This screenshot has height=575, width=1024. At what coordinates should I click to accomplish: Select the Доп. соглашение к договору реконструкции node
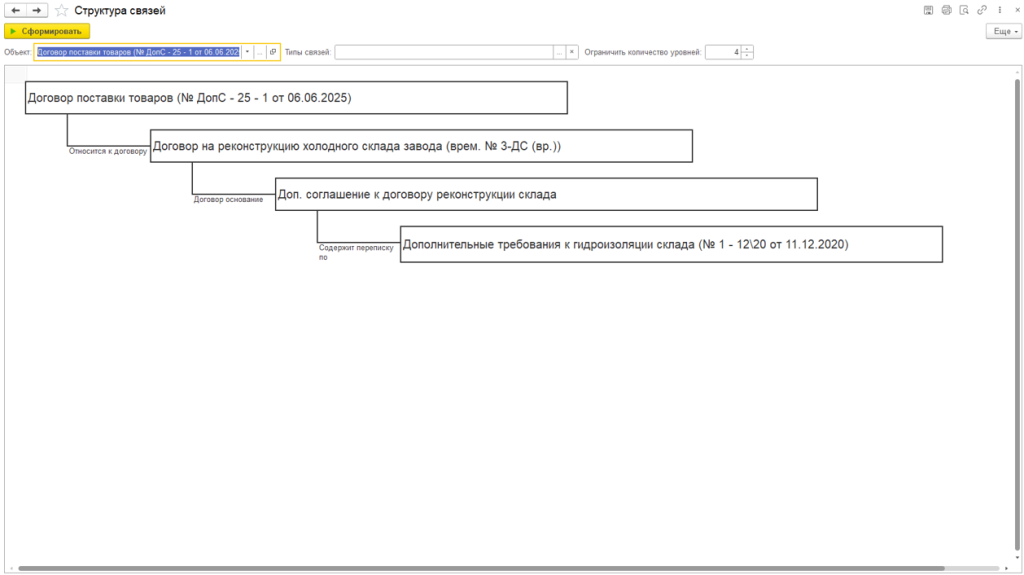546,194
